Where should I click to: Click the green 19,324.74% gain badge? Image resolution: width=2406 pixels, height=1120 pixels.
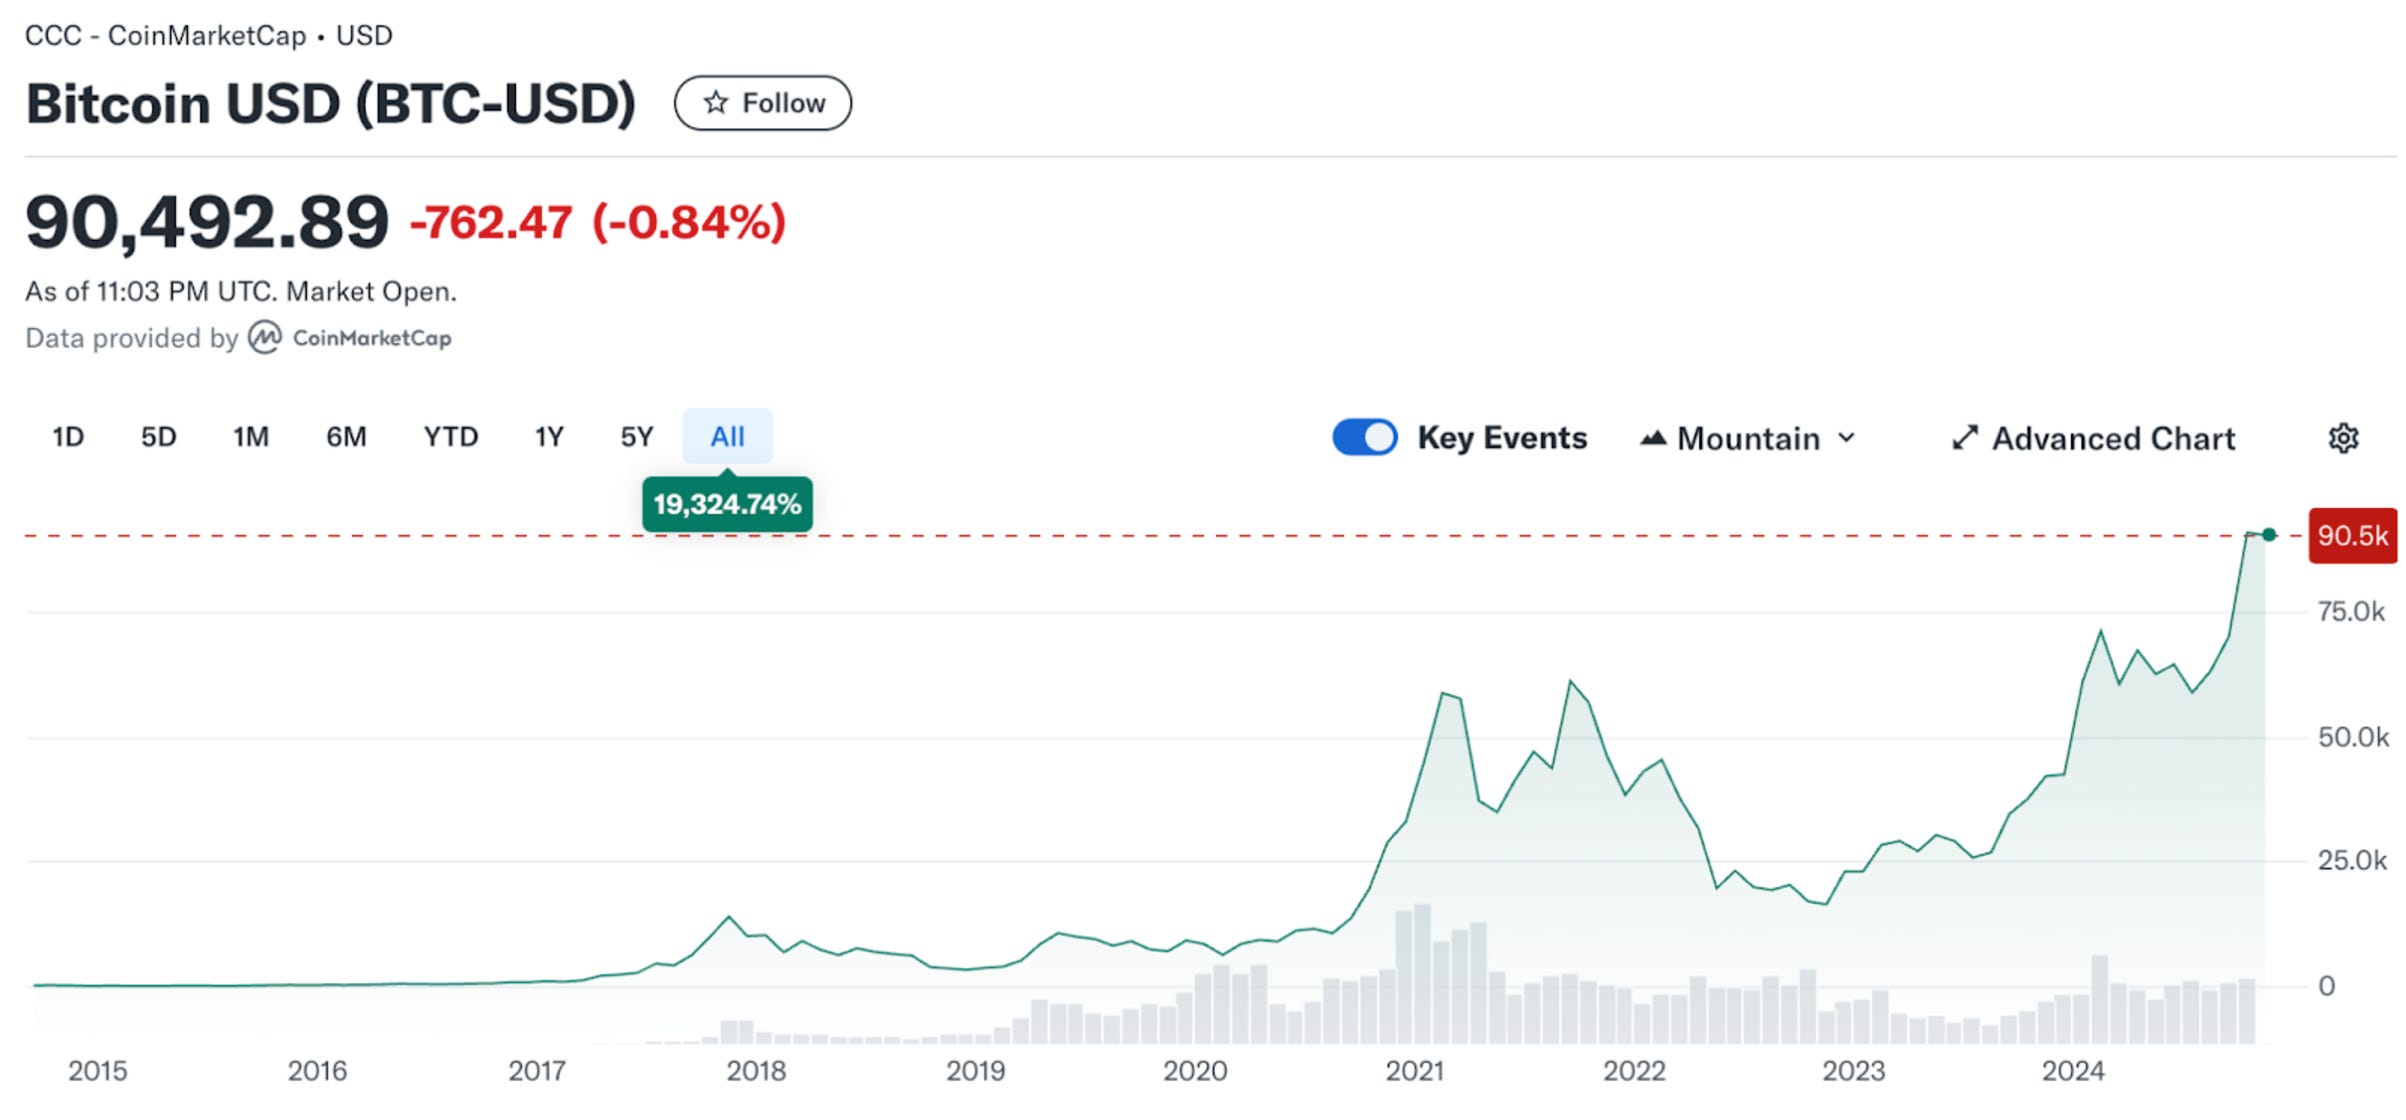point(727,504)
